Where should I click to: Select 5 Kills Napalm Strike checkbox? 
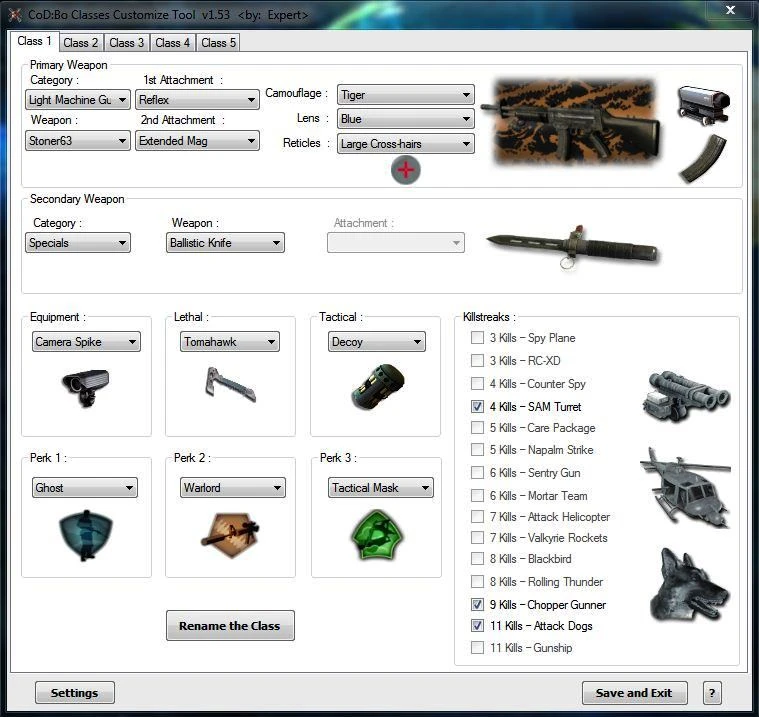tap(477, 449)
